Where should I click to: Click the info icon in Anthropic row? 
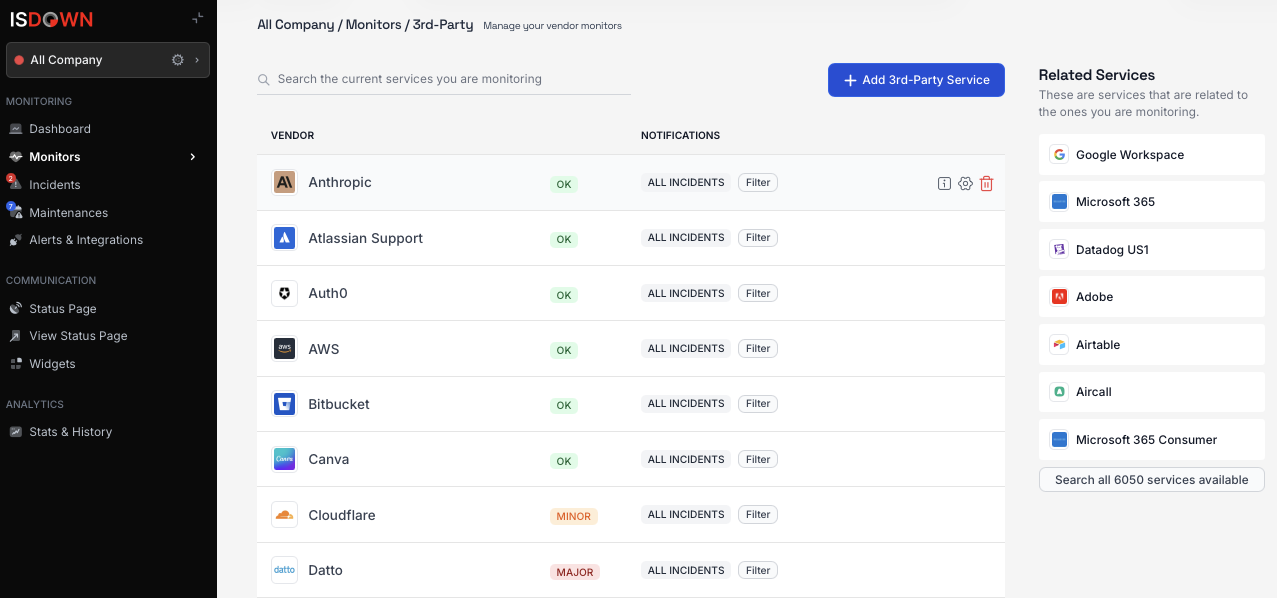click(944, 183)
